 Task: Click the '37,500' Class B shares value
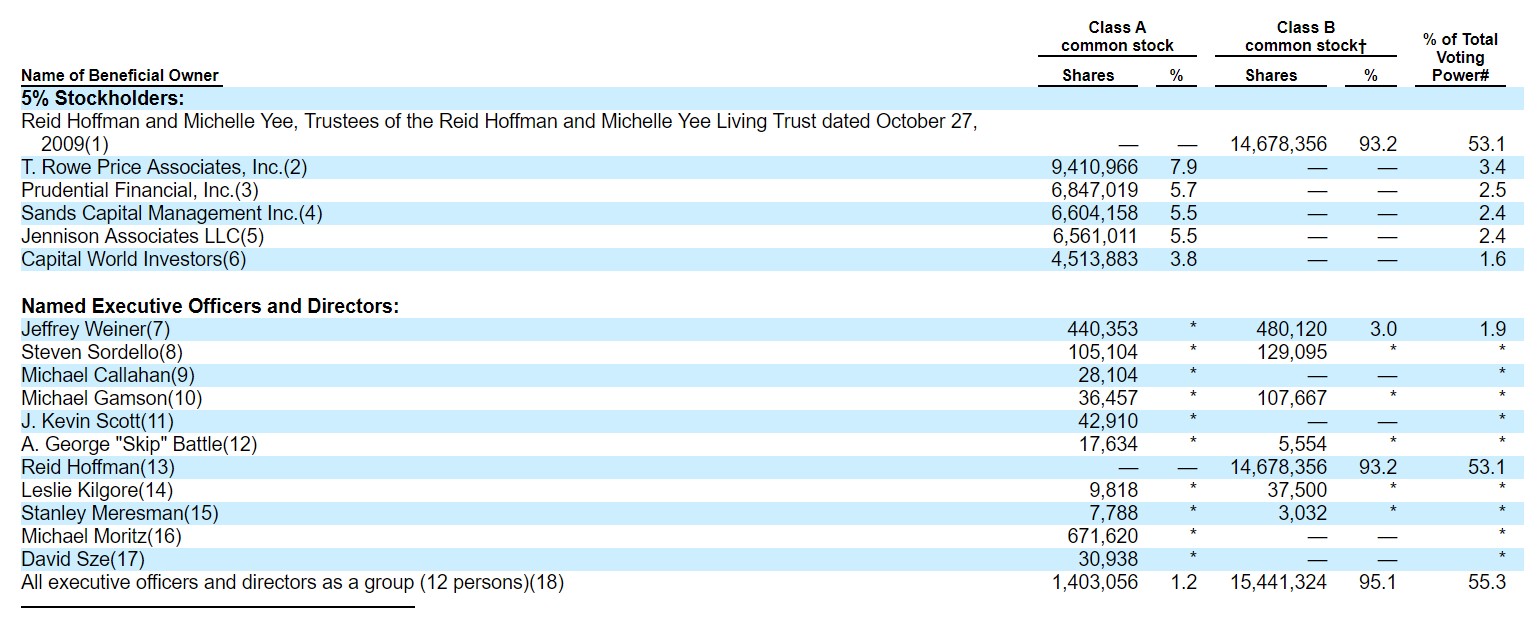1298,490
